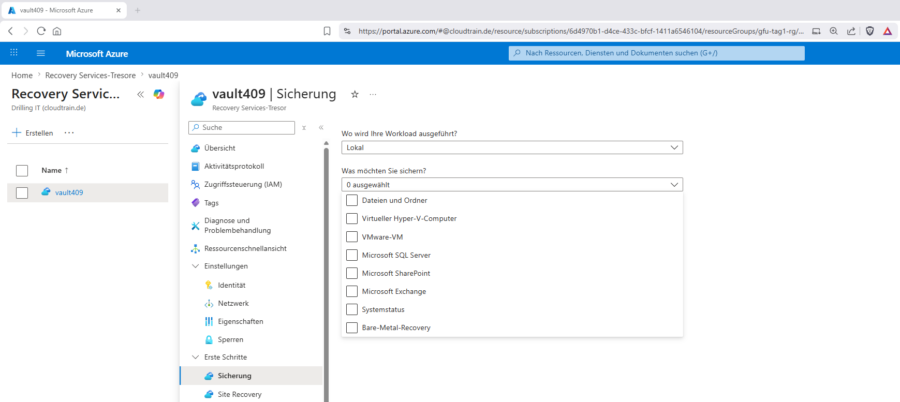This screenshot has width=900, height=402.
Task: Toggle select-all checkbox beside Name
Action: click(22, 171)
